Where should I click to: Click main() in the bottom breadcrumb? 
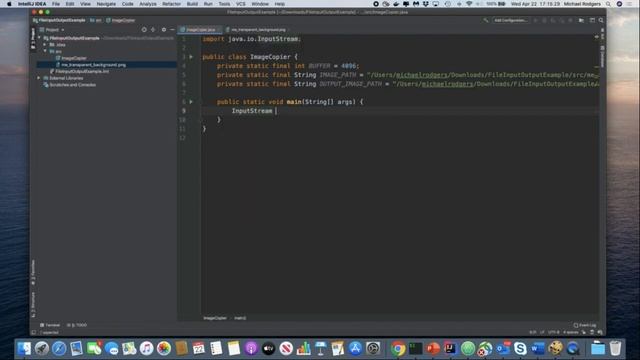pyautogui.click(x=240, y=318)
